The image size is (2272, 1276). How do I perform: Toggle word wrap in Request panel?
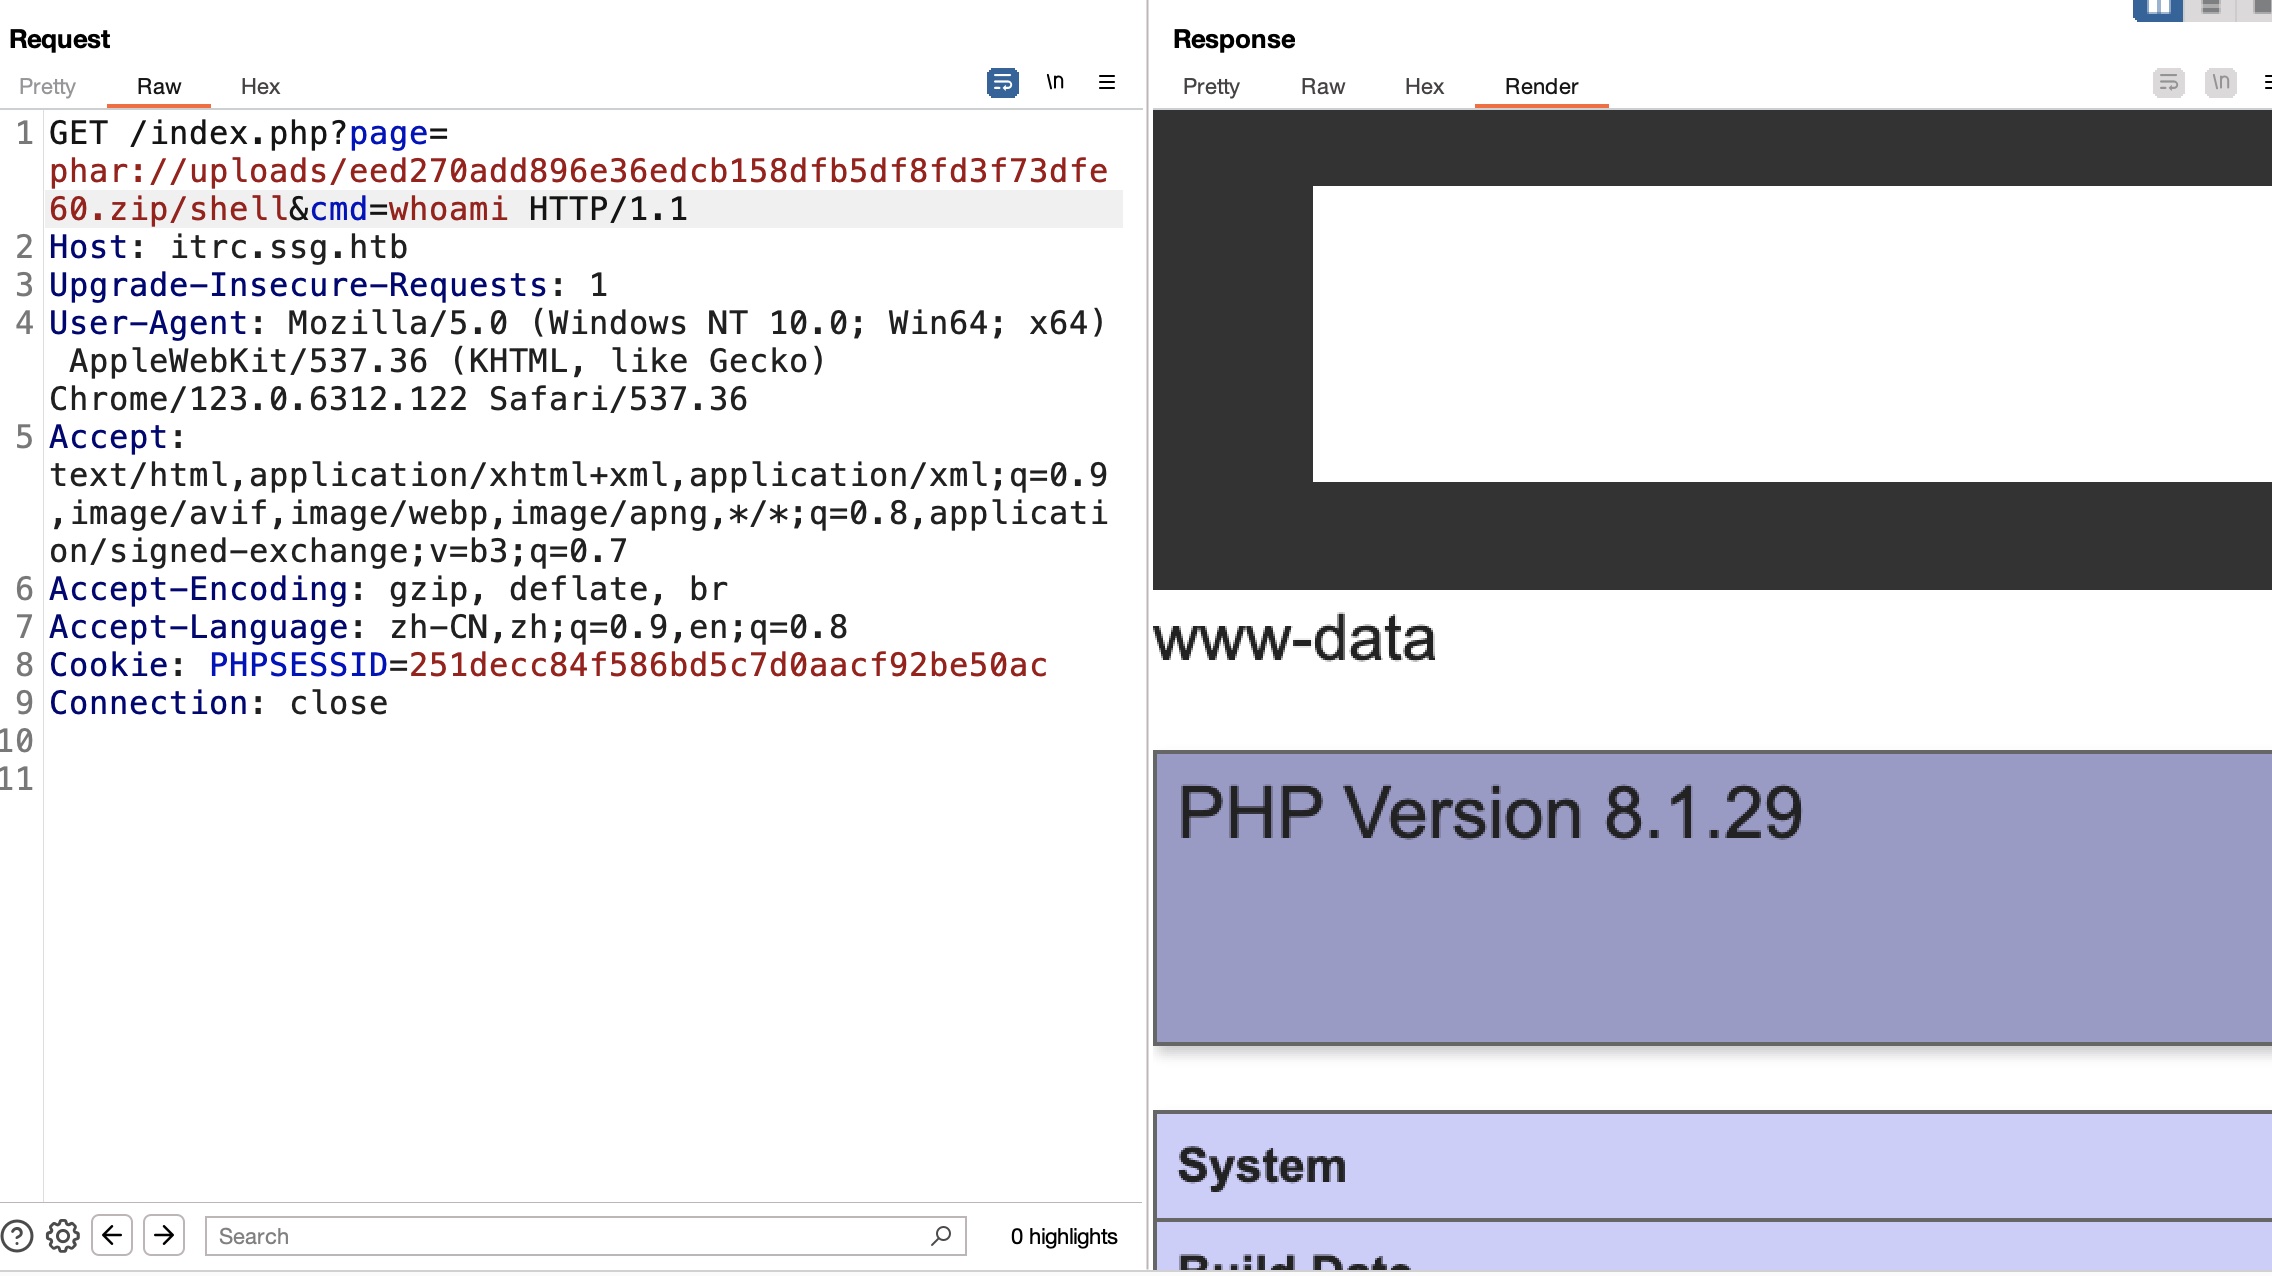coord(1002,83)
